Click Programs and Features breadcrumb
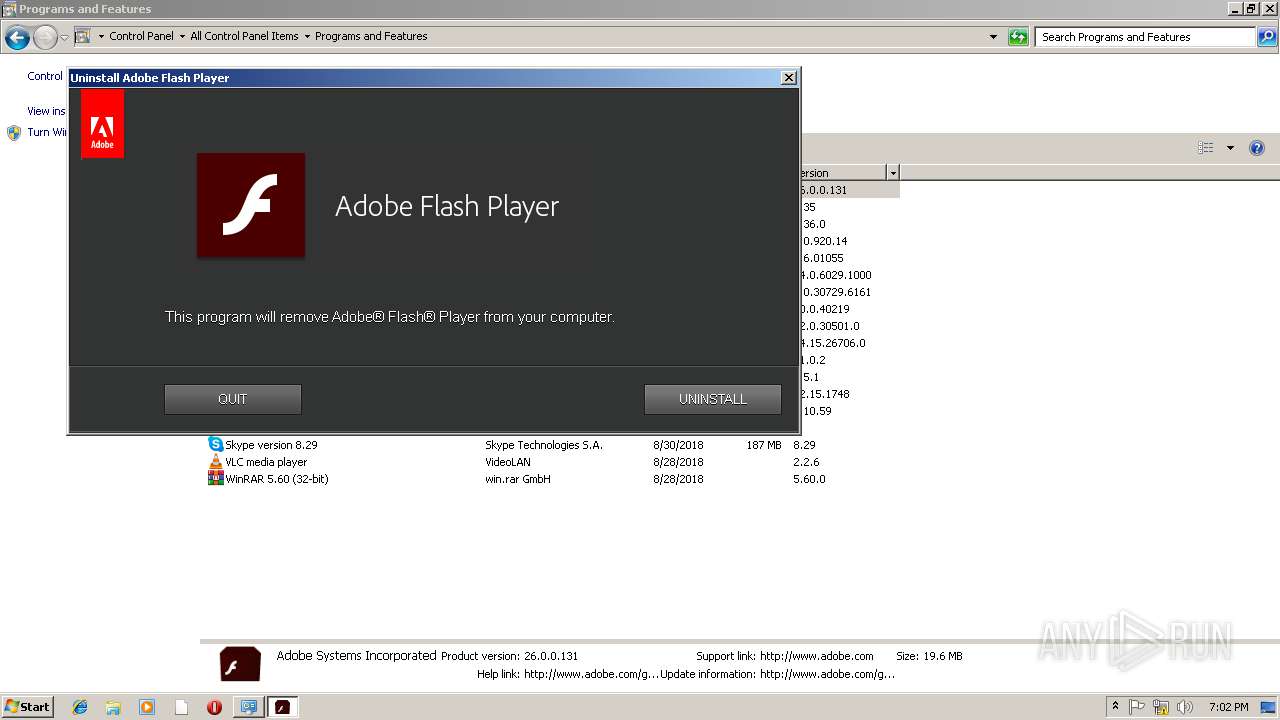1280x720 pixels. coord(371,36)
